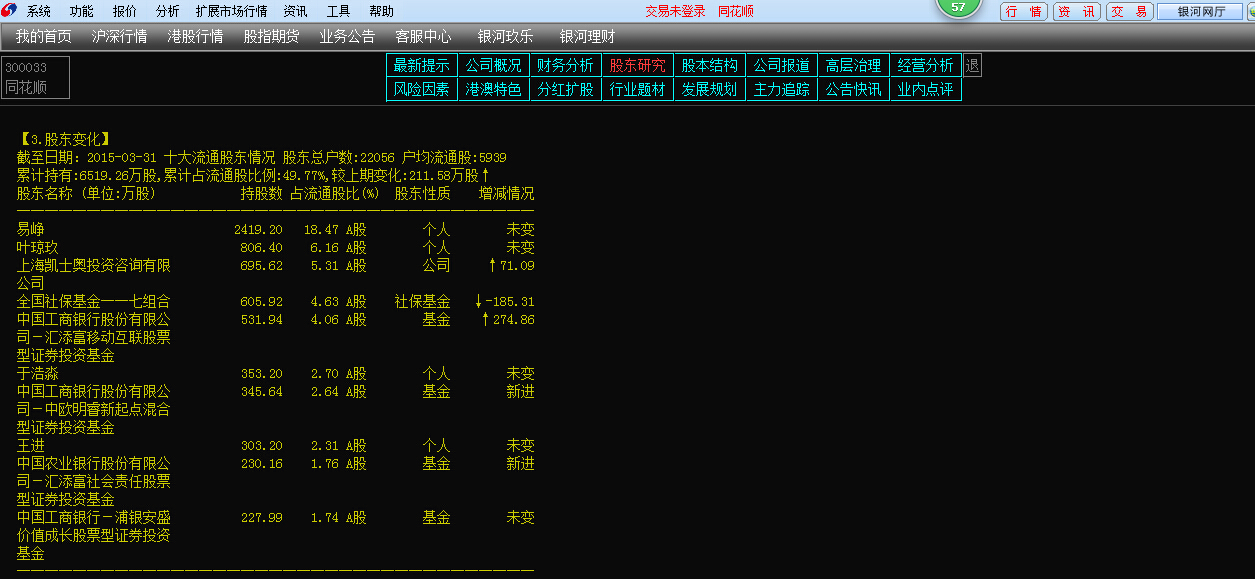Switch to the 公司概况 tab
Image resolution: width=1255 pixels, height=579 pixels.
[x=494, y=65]
